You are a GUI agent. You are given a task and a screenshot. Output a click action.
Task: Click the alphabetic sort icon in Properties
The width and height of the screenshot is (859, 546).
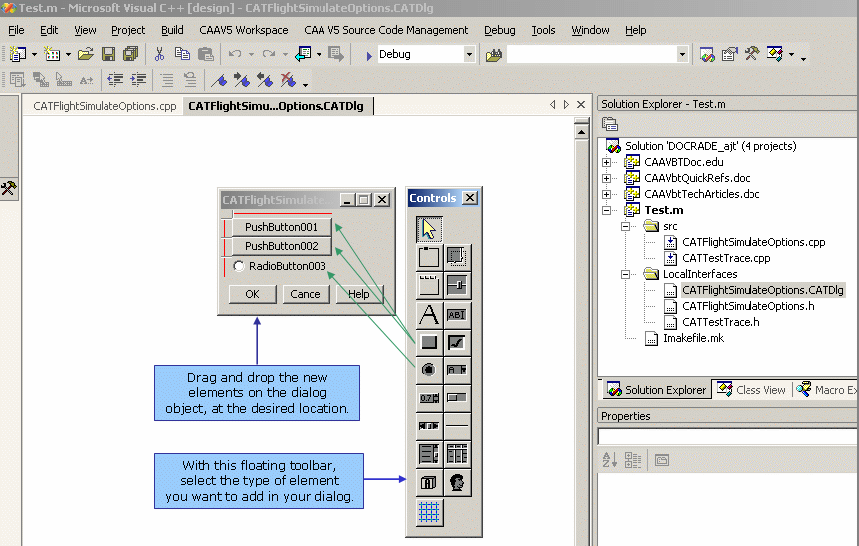pyautogui.click(x=610, y=460)
